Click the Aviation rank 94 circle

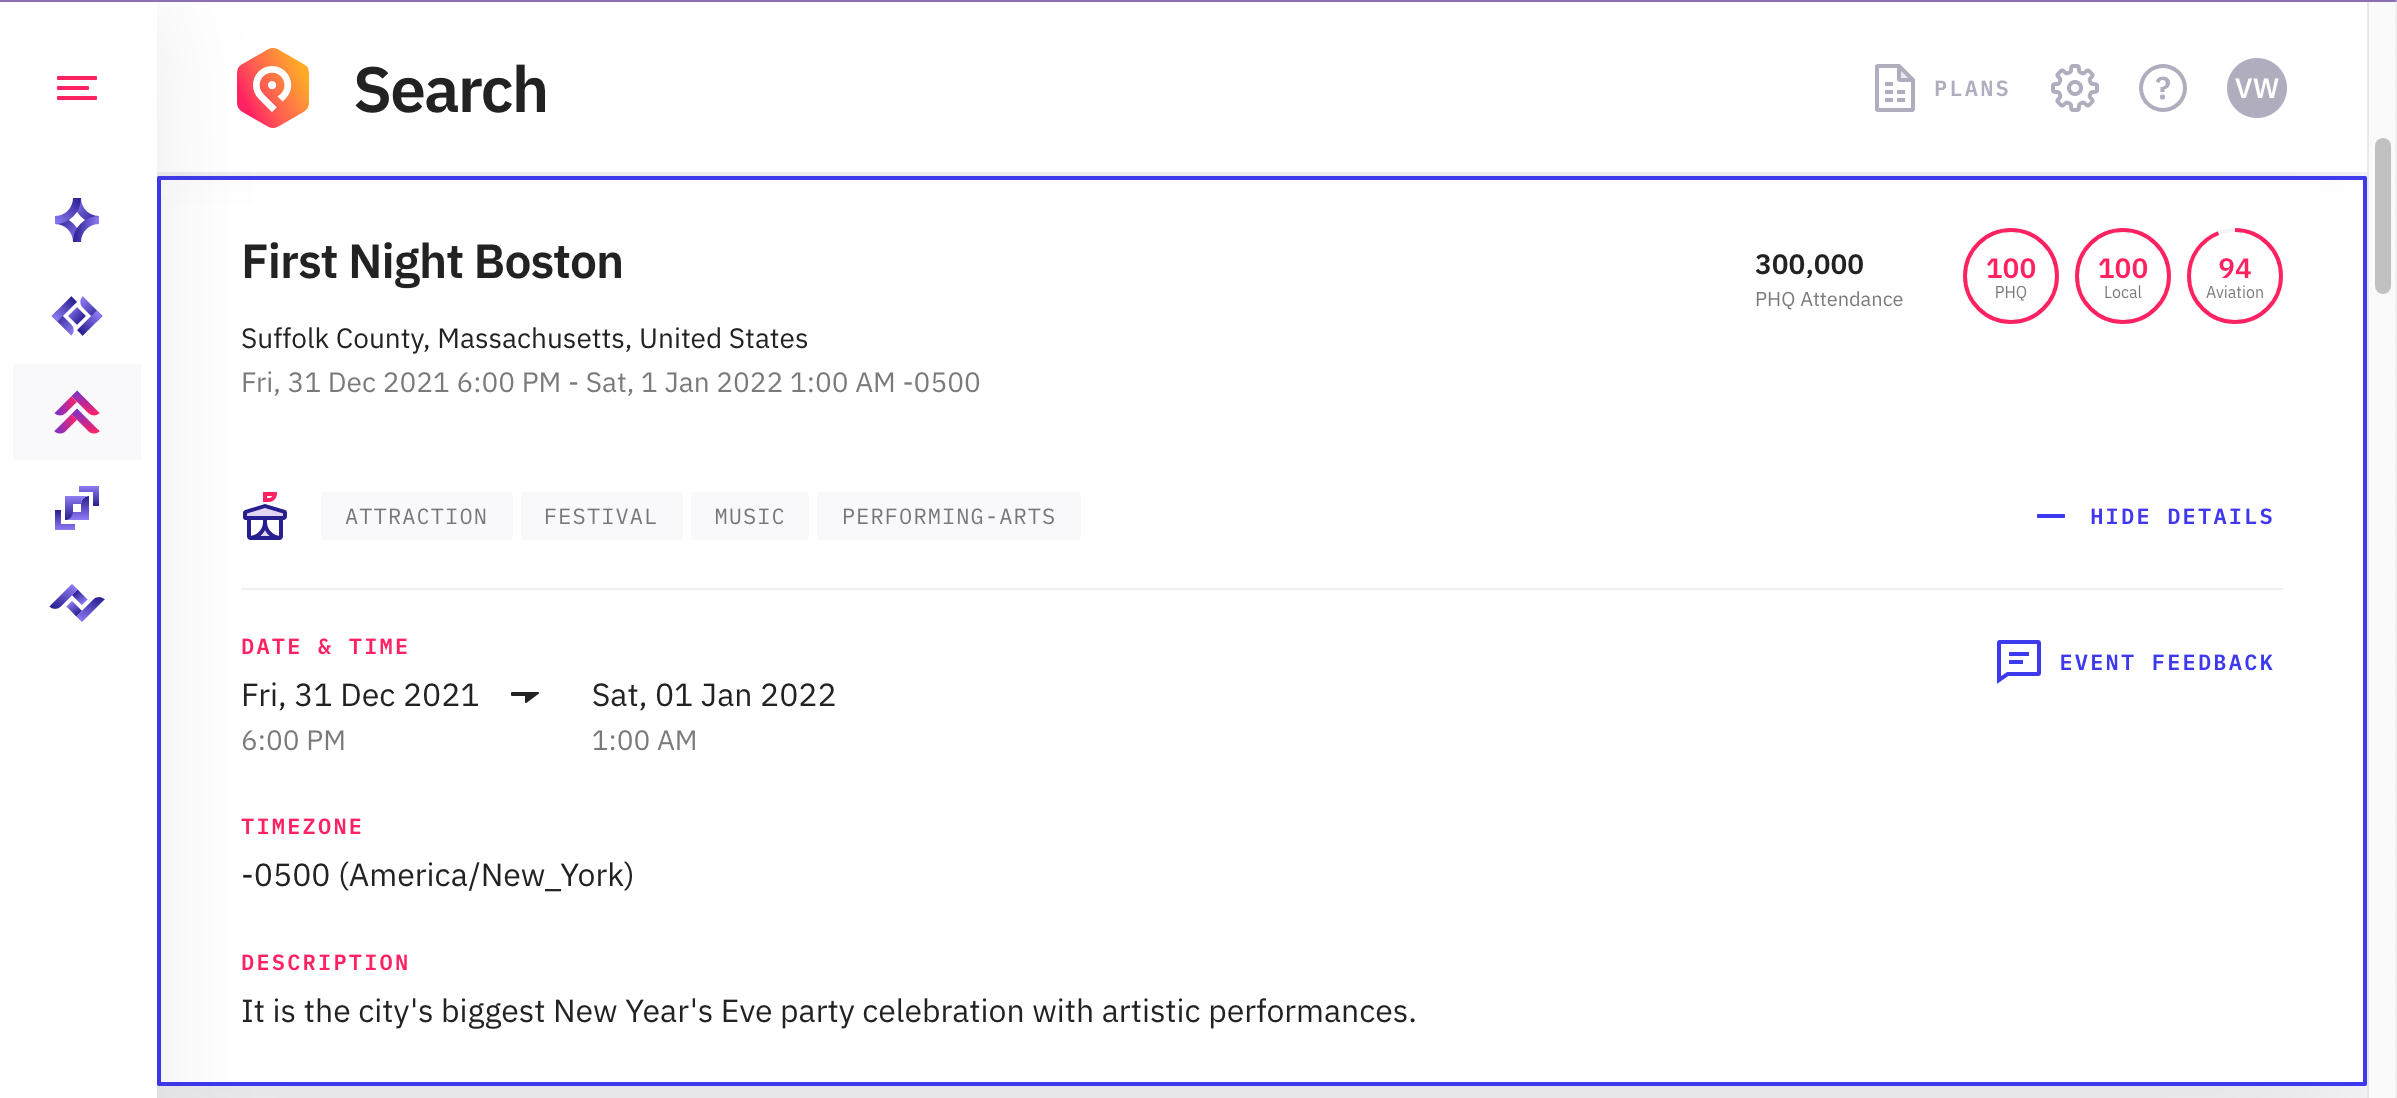tap(2234, 276)
